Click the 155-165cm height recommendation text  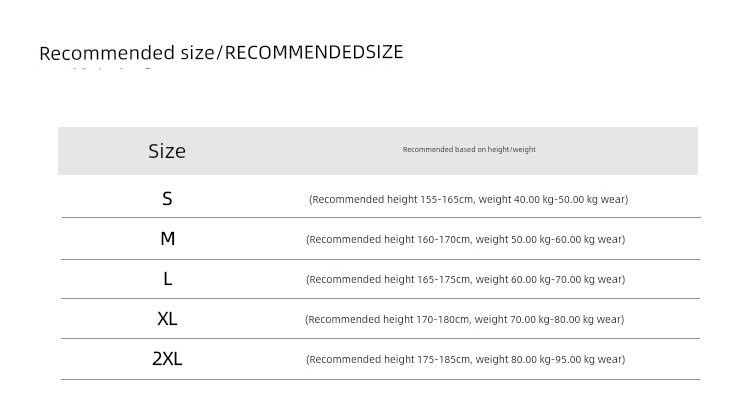point(468,199)
